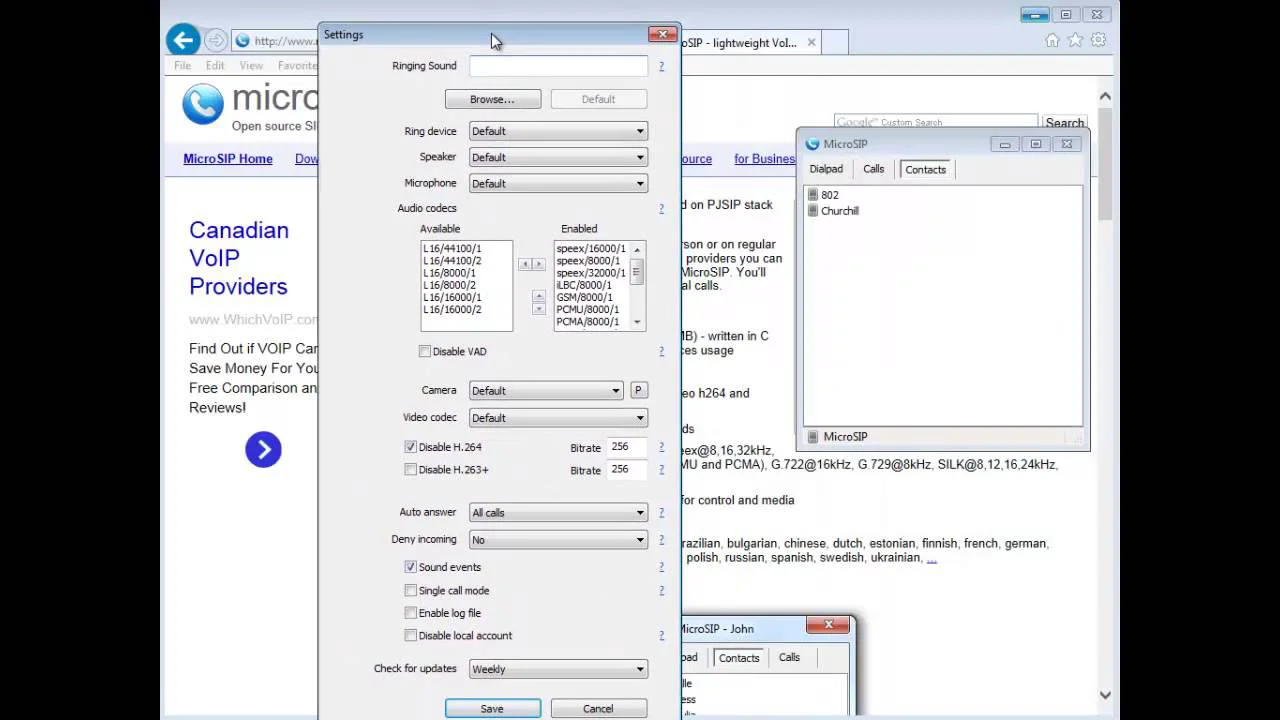Click the Camera preview P button
The image size is (1280, 720).
coord(638,391)
